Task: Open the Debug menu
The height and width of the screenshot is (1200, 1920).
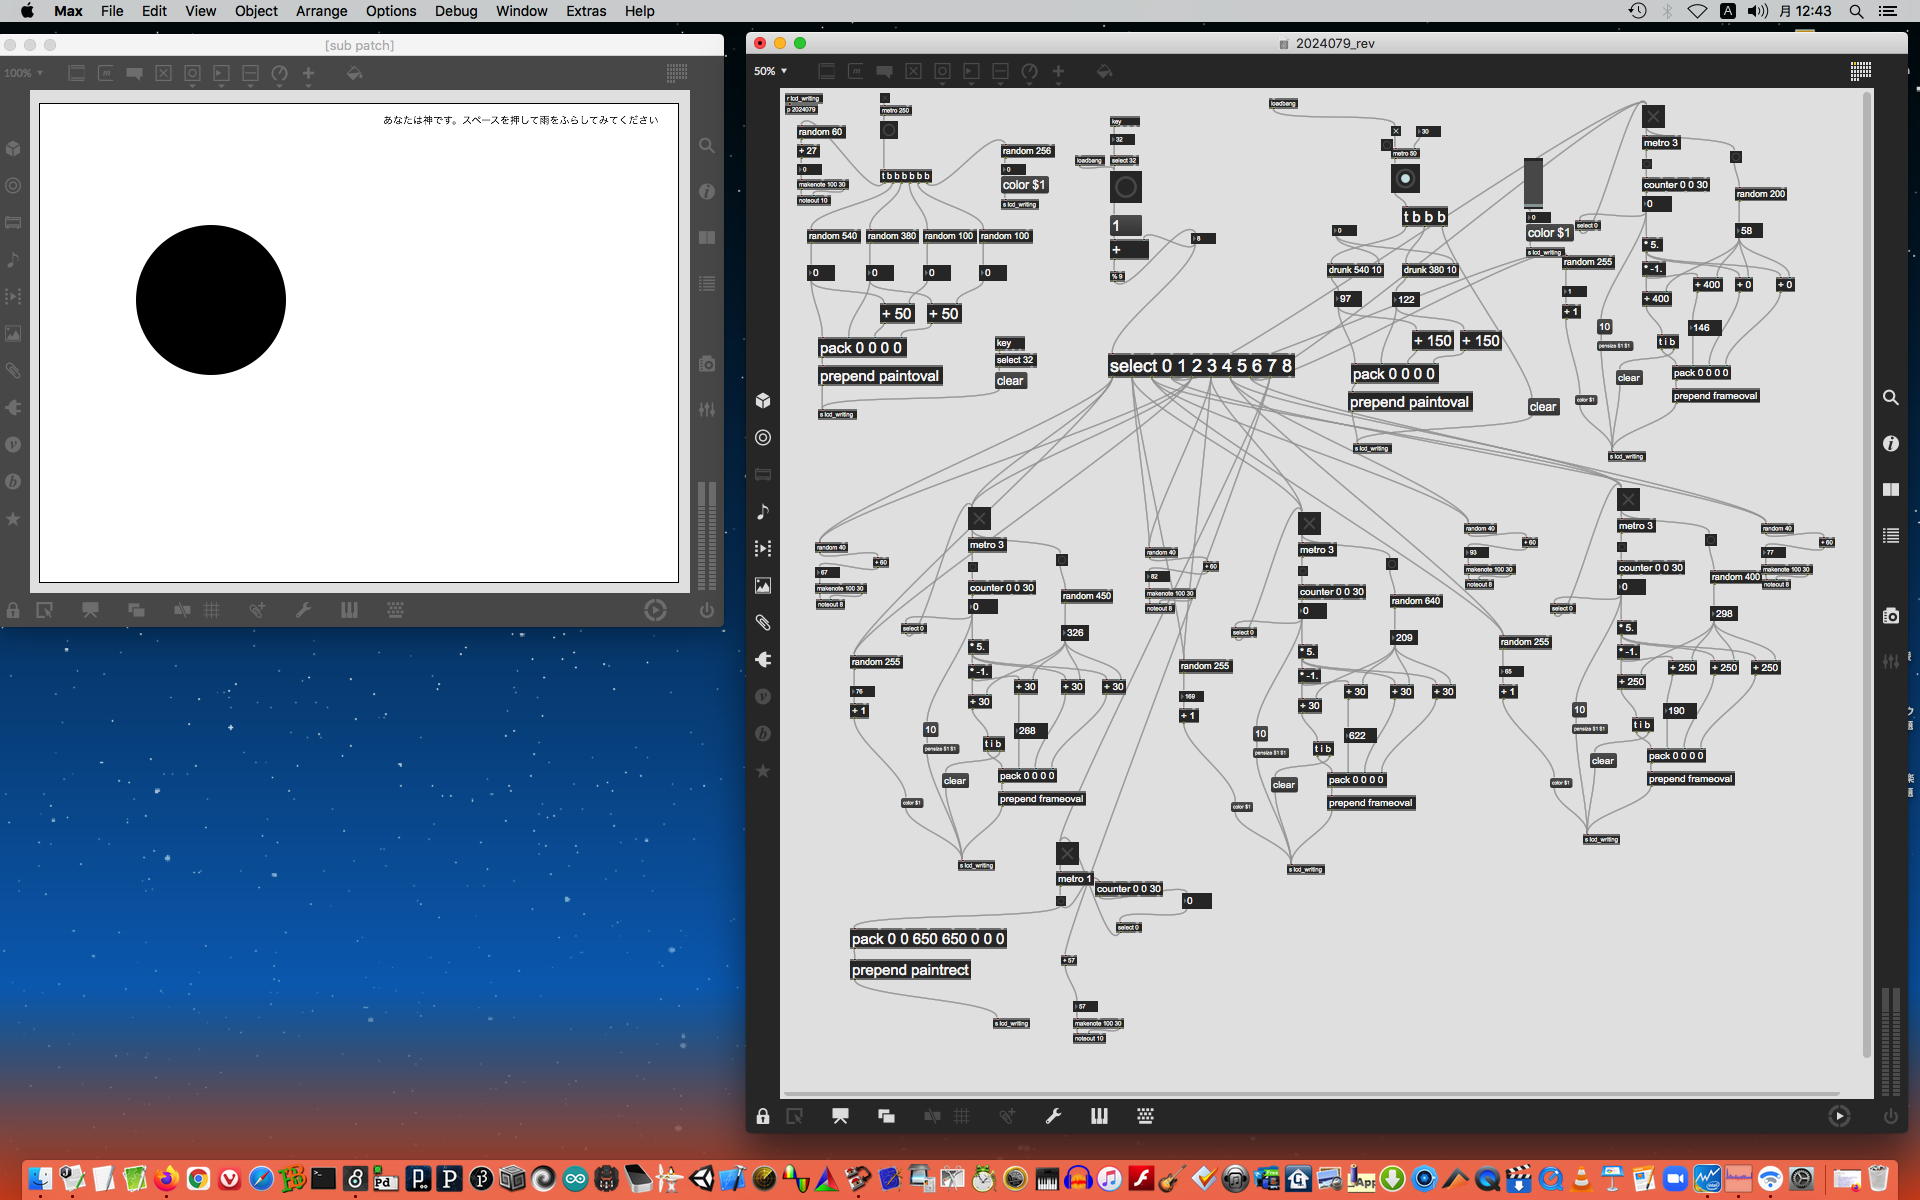Action: tap(455, 11)
